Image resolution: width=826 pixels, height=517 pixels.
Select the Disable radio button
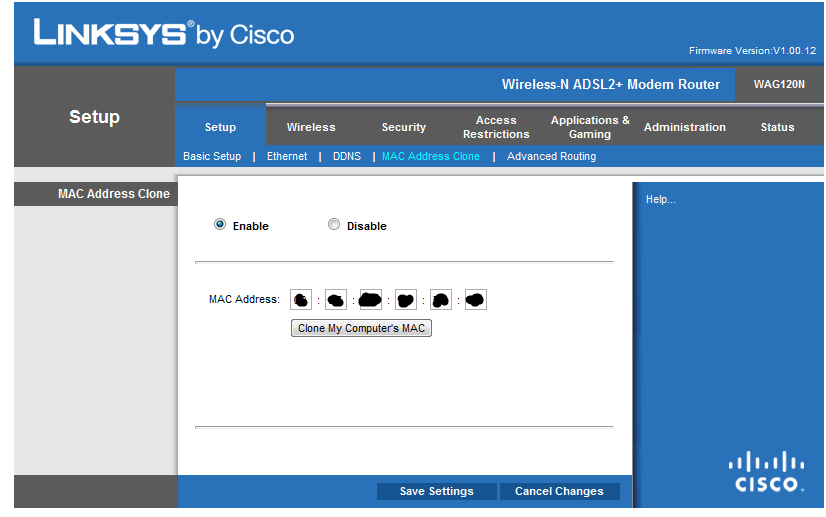(333, 225)
